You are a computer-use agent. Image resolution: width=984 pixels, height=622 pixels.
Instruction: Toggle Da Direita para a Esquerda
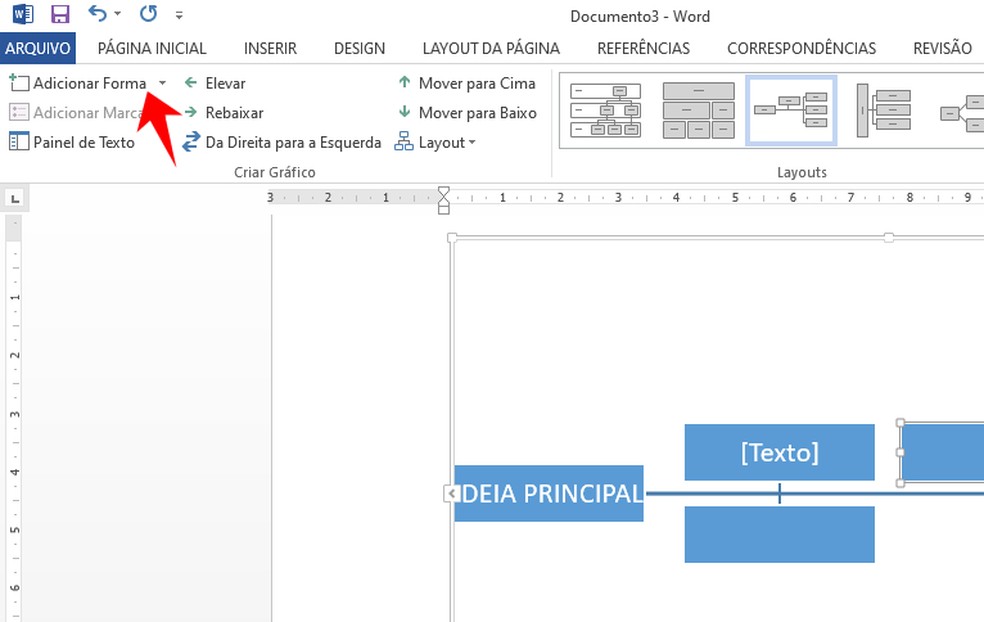click(x=281, y=142)
